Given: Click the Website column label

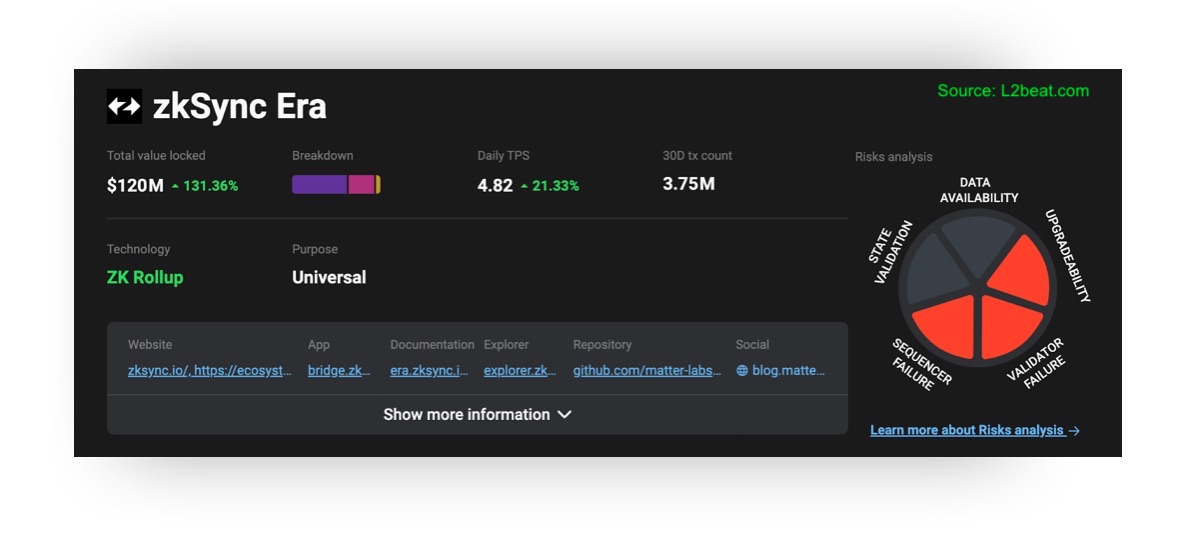Looking at the screenshot, I should 150,344.
